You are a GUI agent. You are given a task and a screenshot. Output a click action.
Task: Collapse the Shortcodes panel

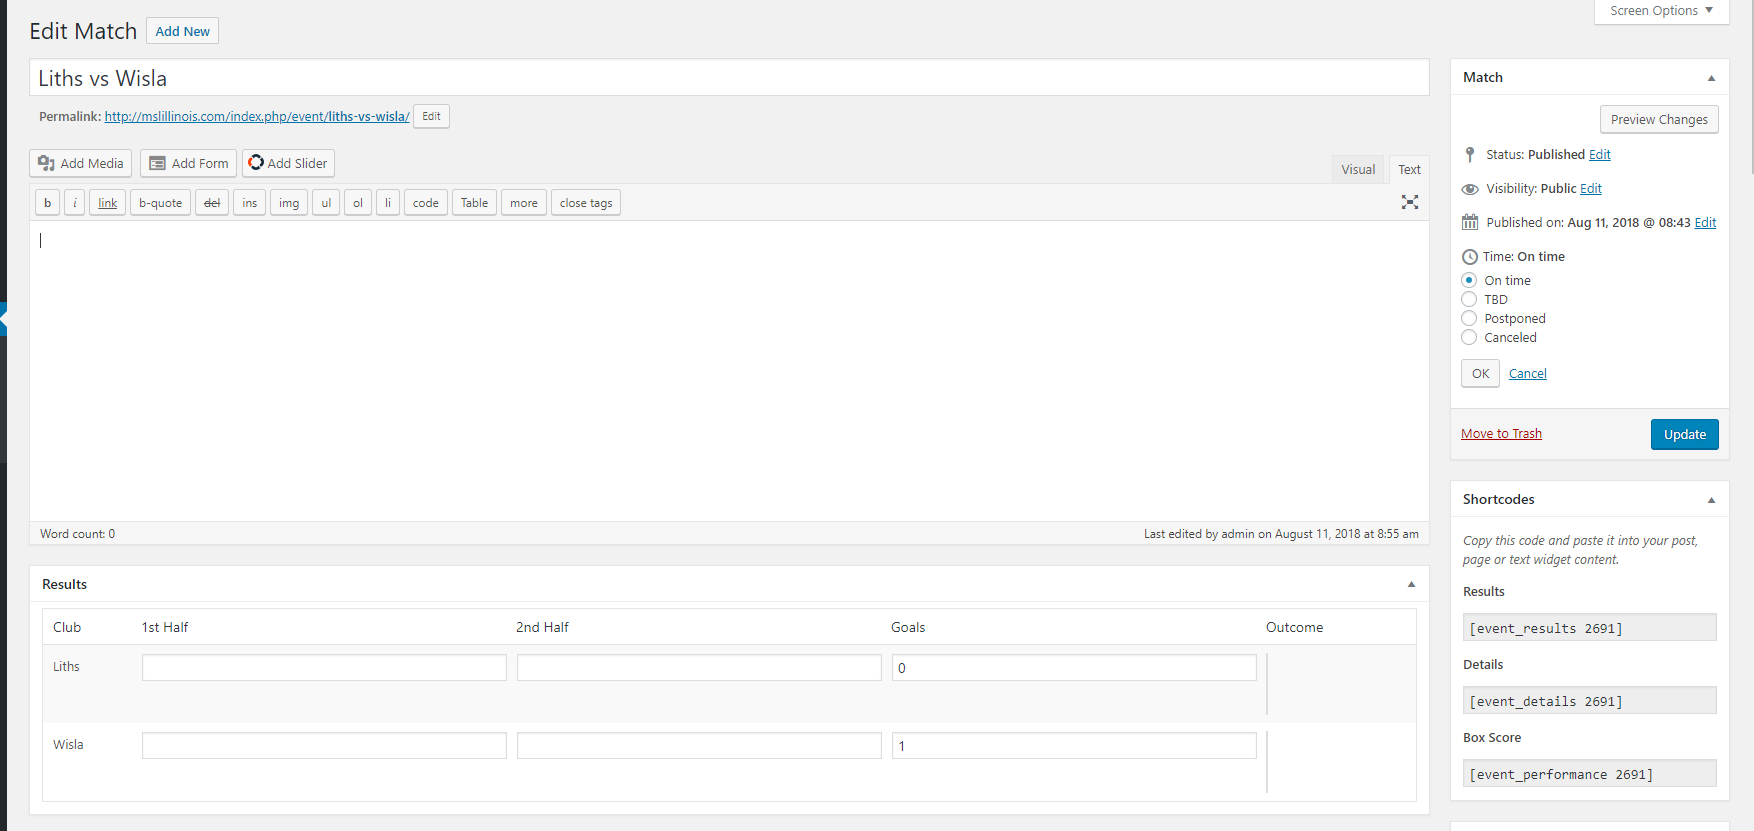[x=1711, y=500]
